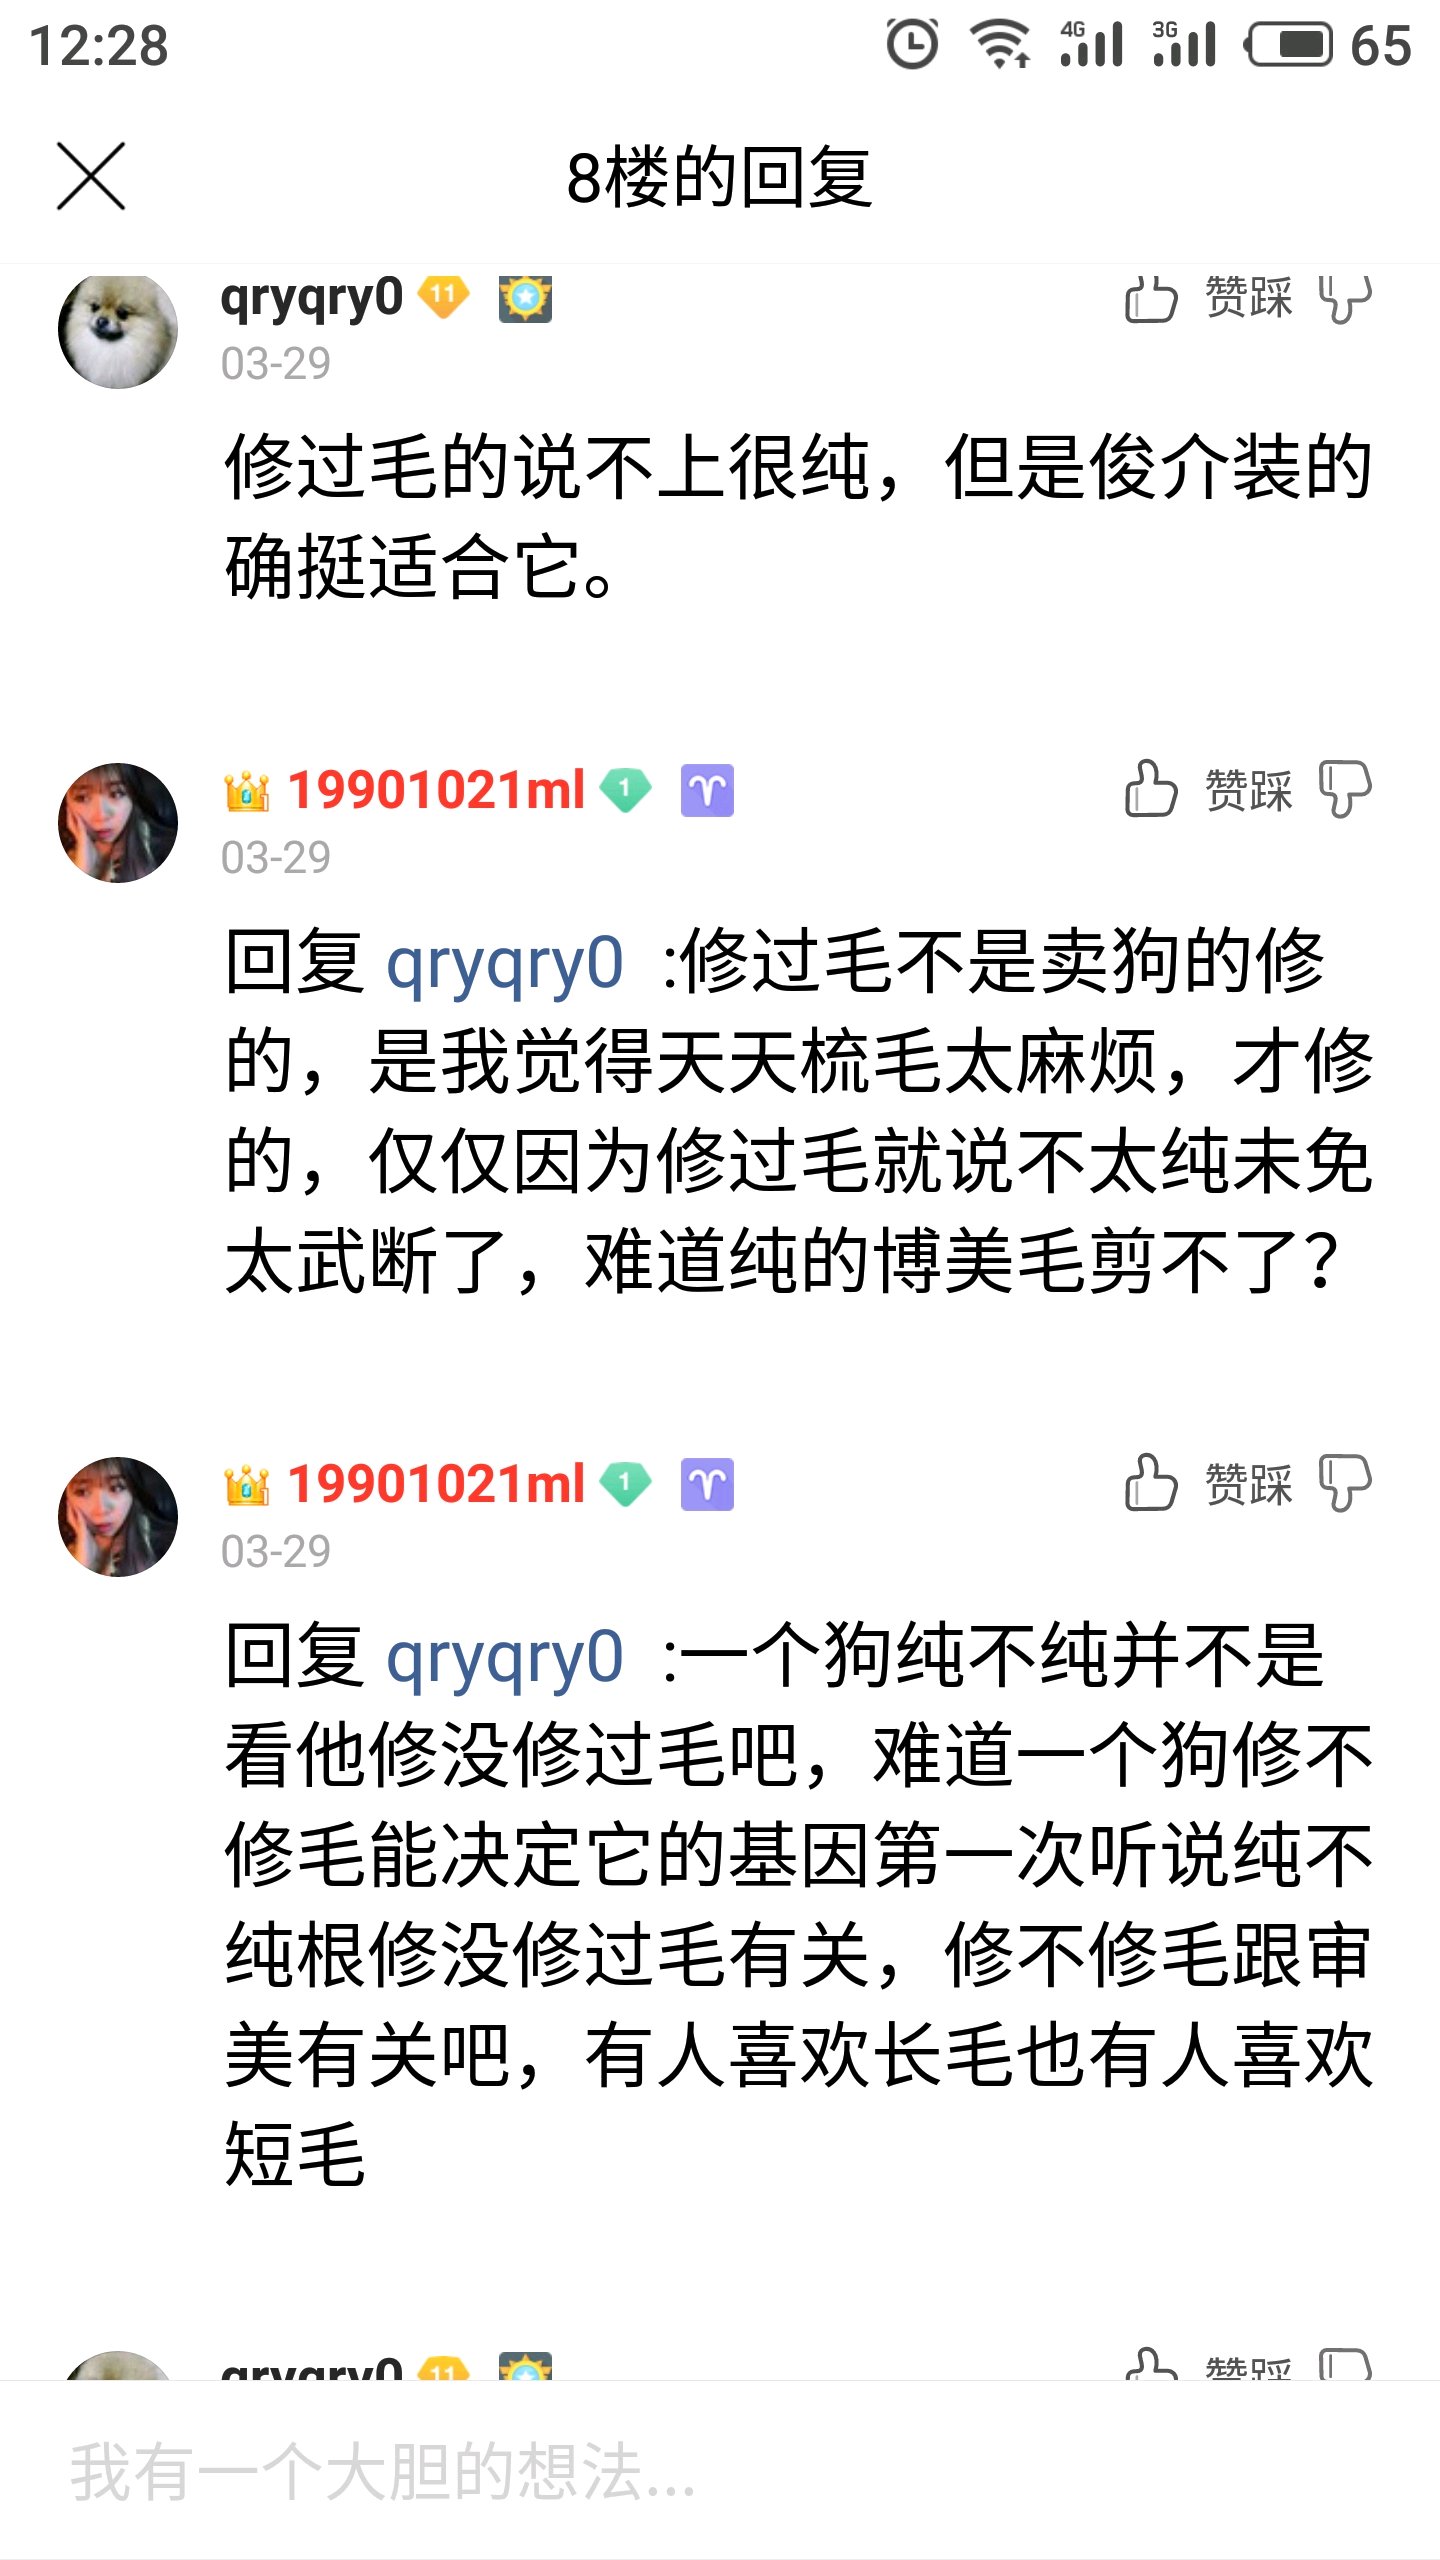The image size is (1440, 2560).
Task: Open red username 19901021ml on middle reply
Action: [436, 790]
